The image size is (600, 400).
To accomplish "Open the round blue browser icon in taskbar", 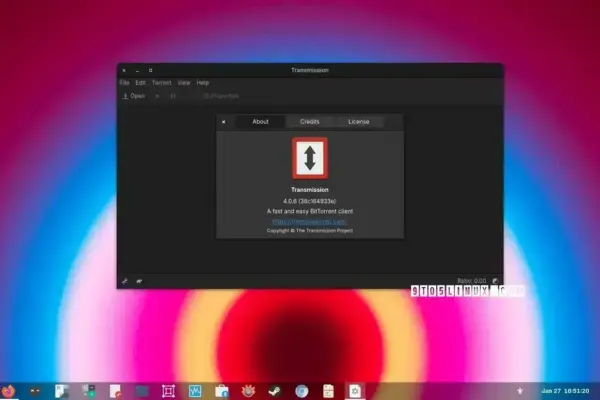I will click(x=302, y=391).
